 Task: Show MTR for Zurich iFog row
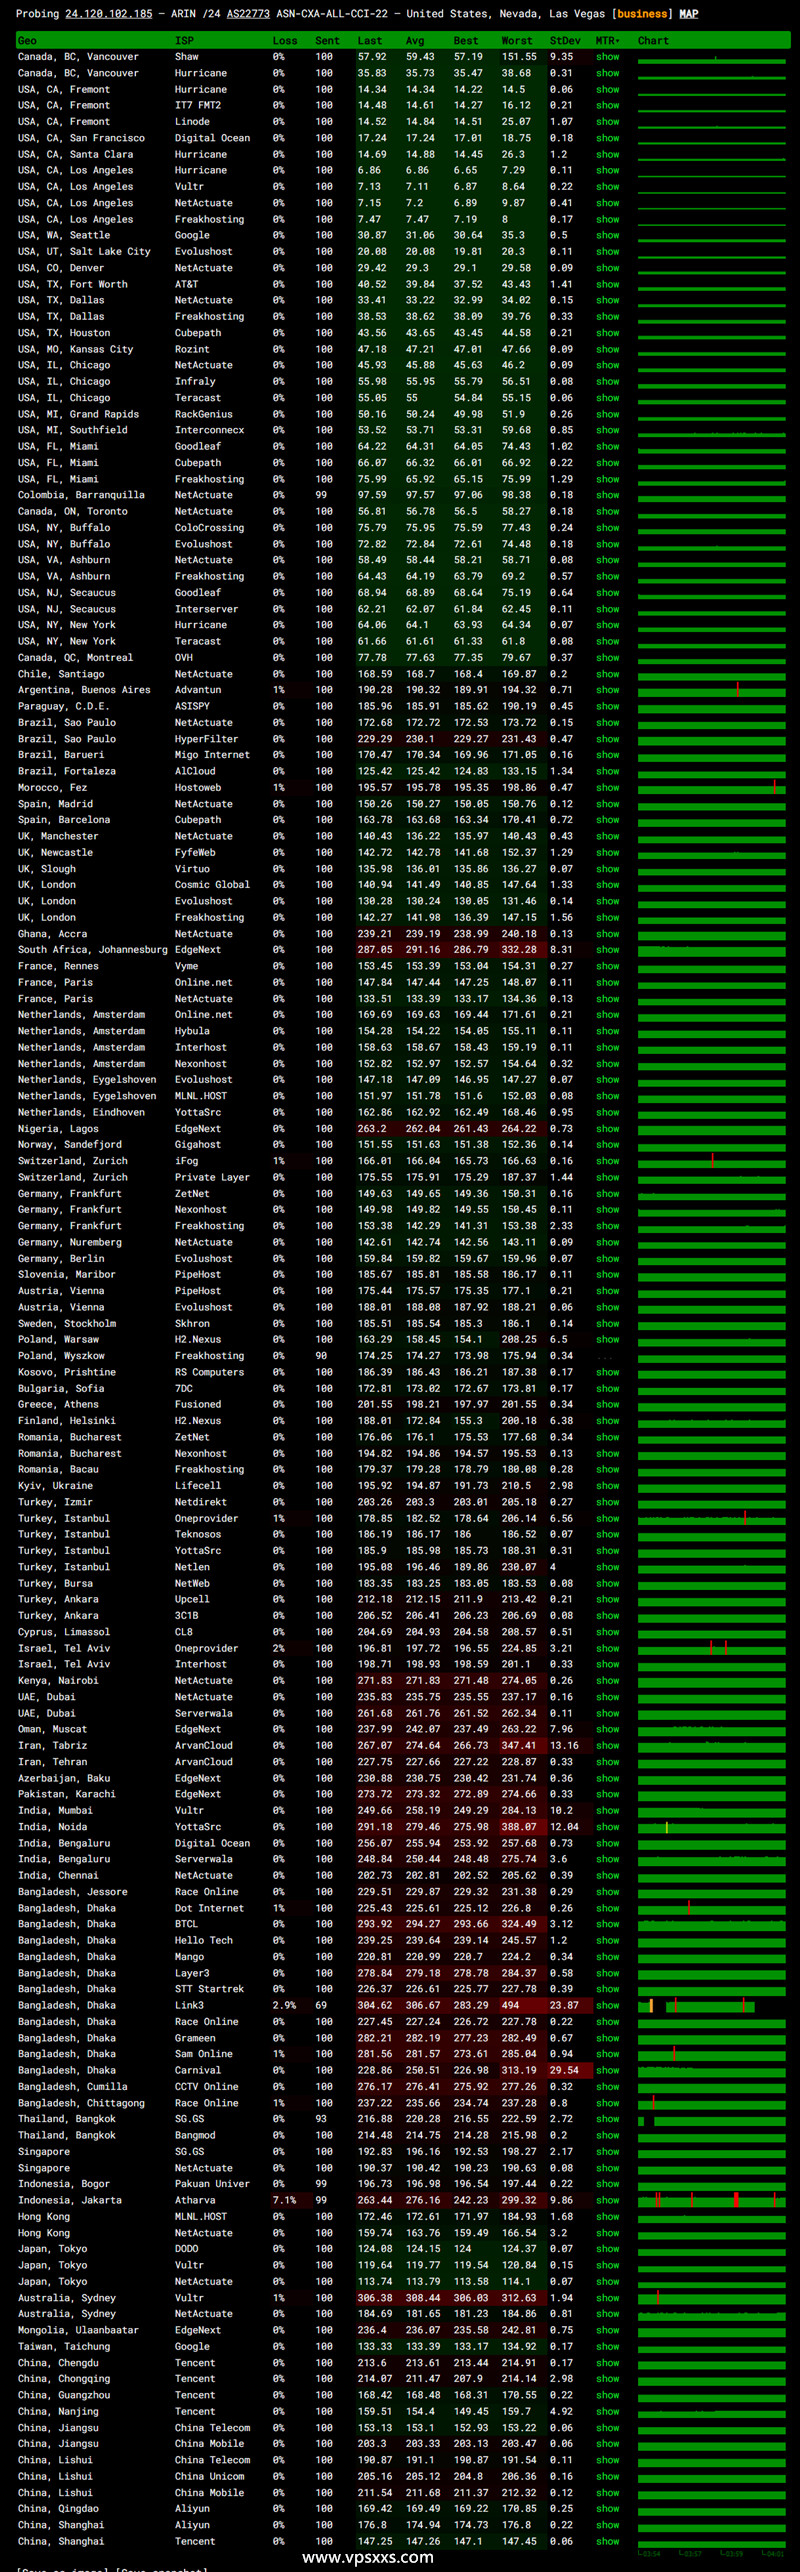(x=608, y=1161)
